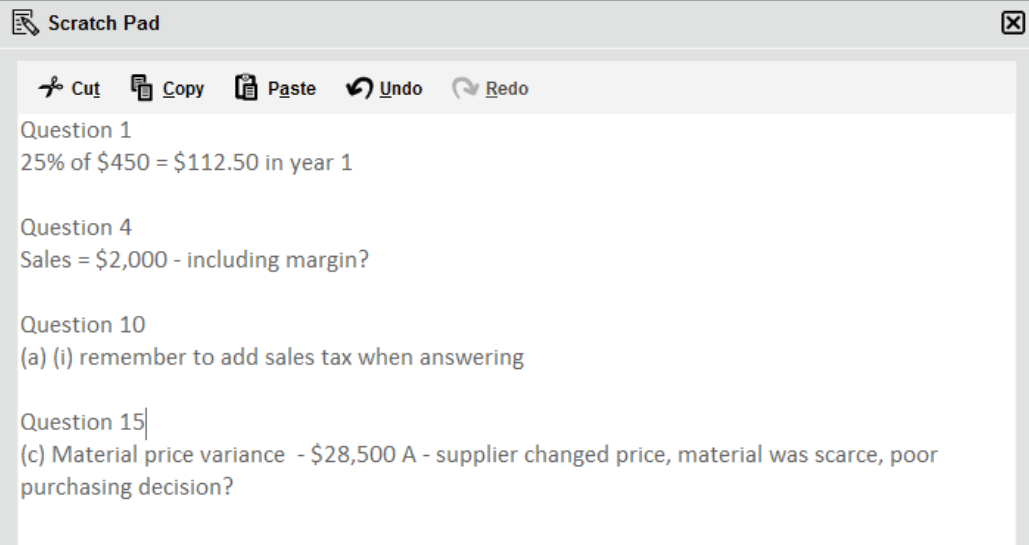The width and height of the screenshot is (1029, 545).
Task: Click on 'Material price variance' text
Action: 168,454
